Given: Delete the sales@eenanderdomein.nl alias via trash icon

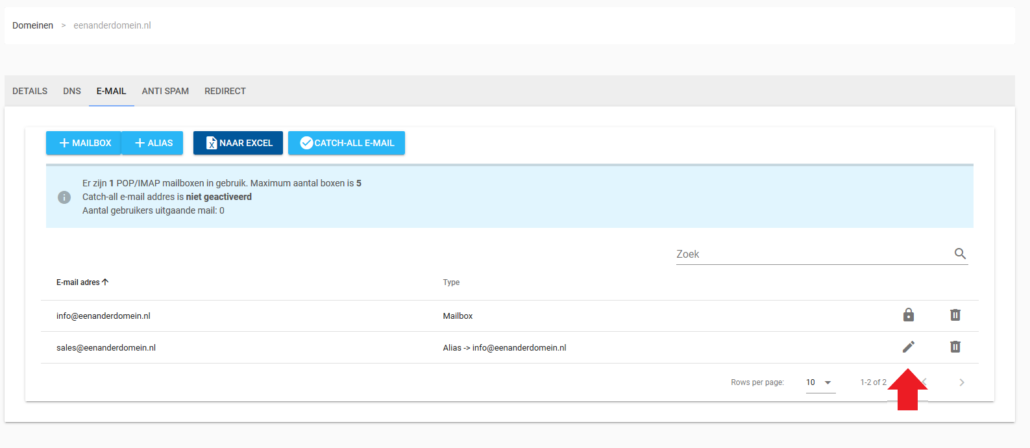Looking at the screenshot, I should 955,347.
